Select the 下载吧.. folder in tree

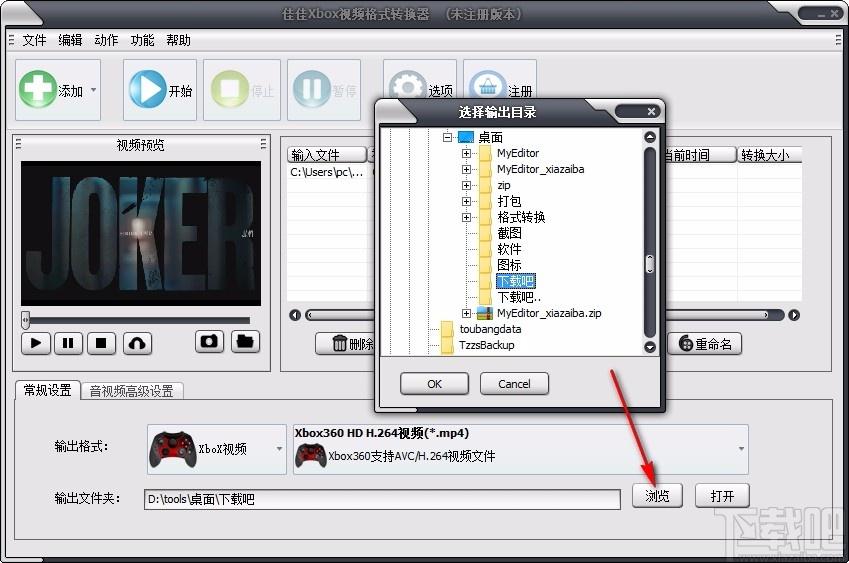[x=519, y=297]
